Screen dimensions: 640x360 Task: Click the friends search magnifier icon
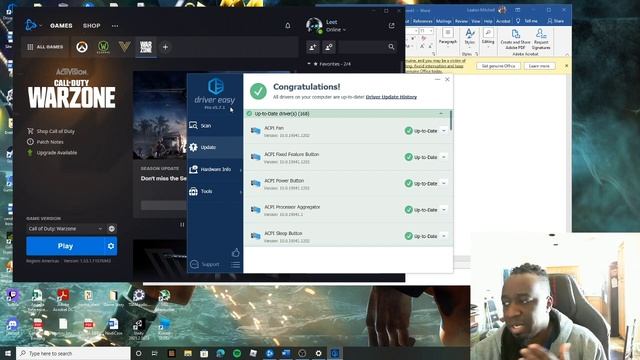(391, 47)
